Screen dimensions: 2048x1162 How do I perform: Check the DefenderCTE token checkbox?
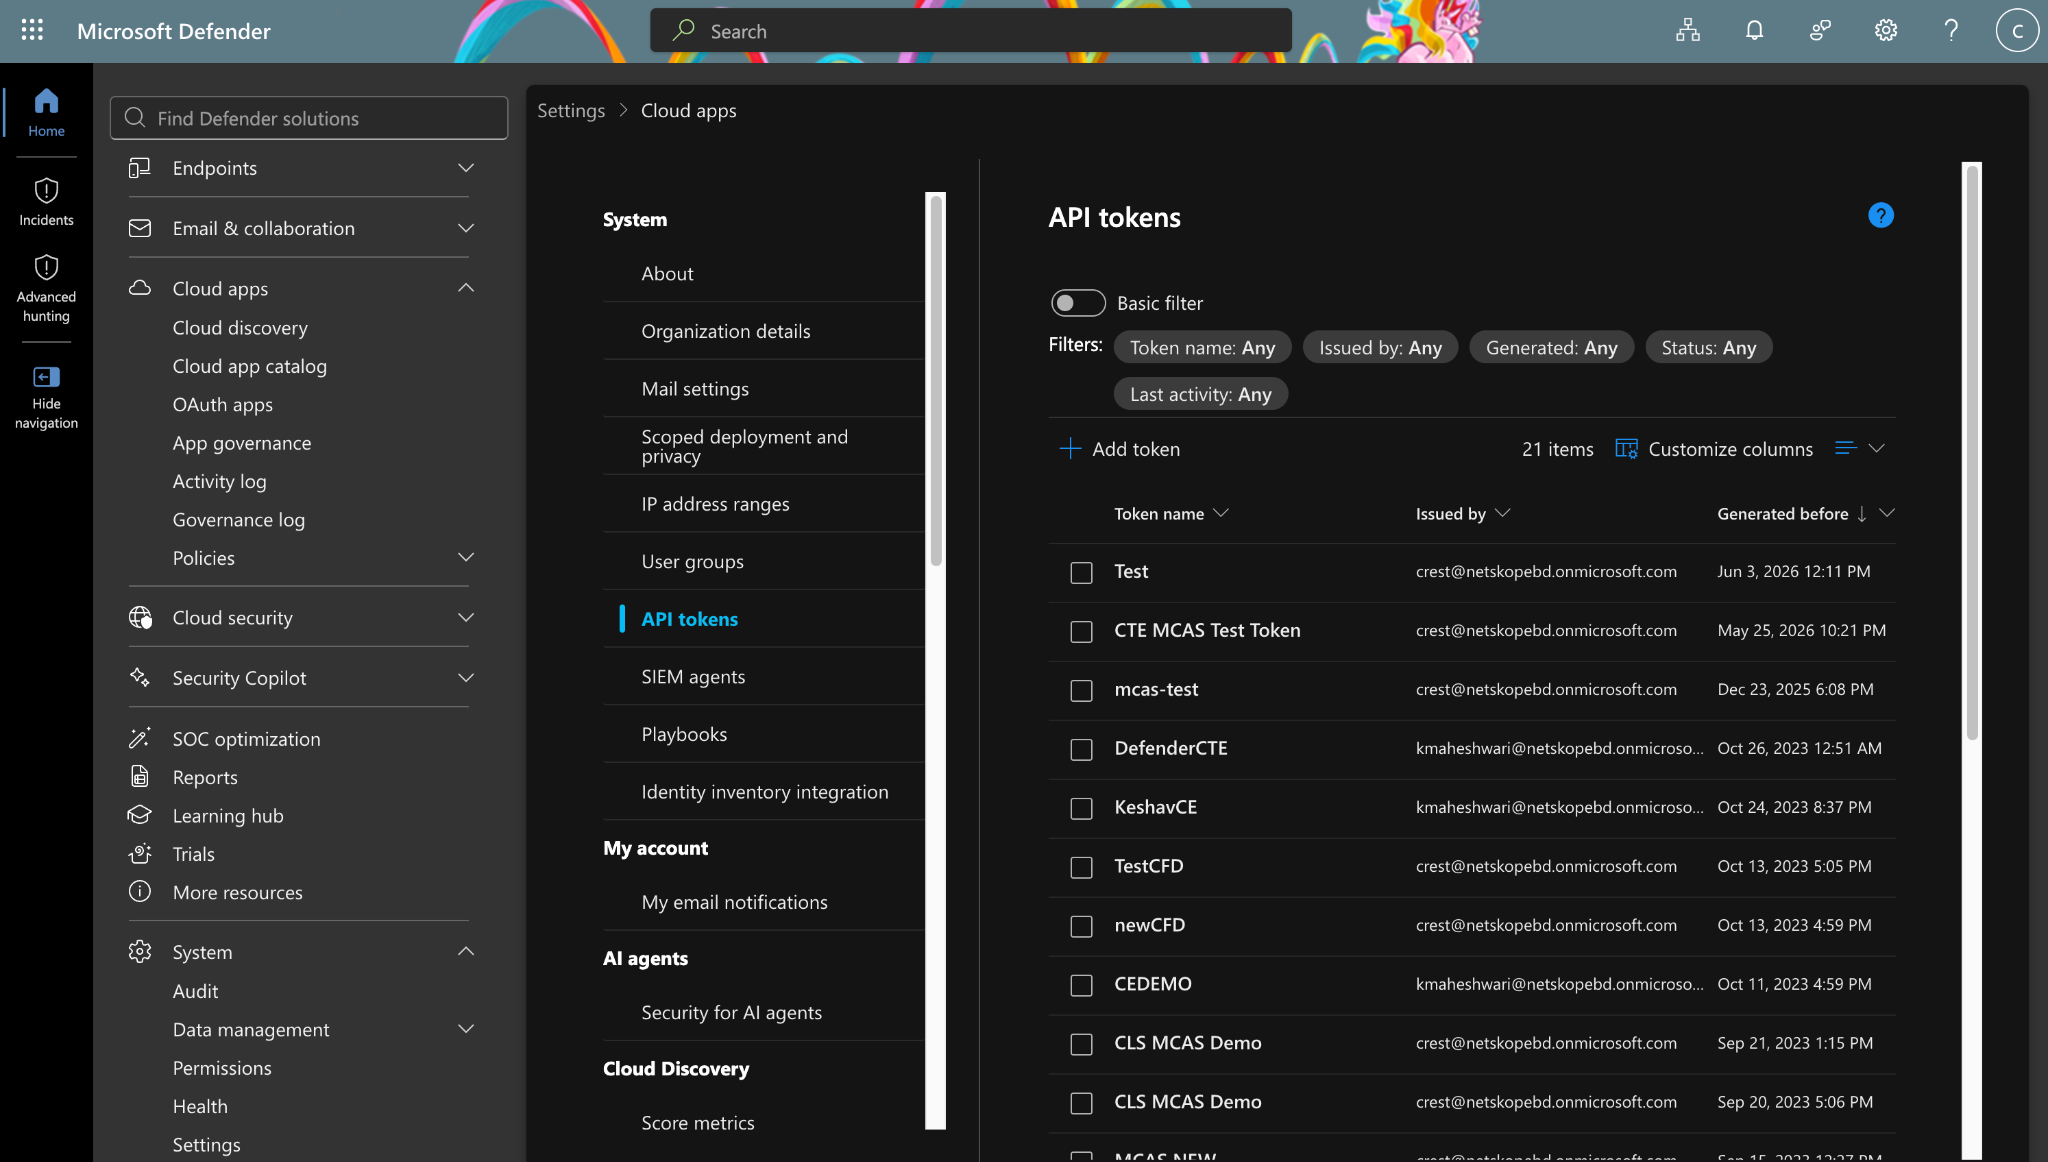[1081, 749]
